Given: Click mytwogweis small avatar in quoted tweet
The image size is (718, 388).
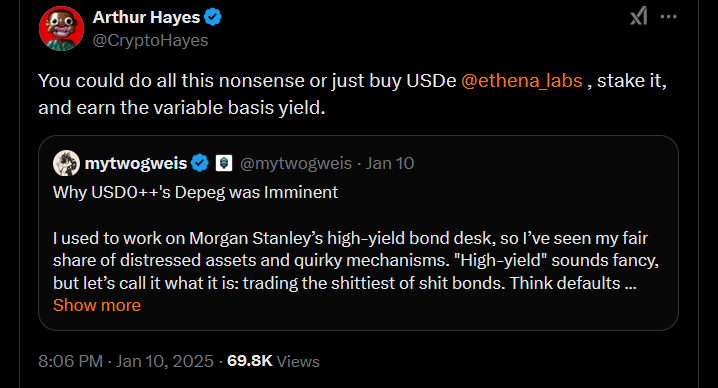Looking at the screenshot, I should coord(66,163).
